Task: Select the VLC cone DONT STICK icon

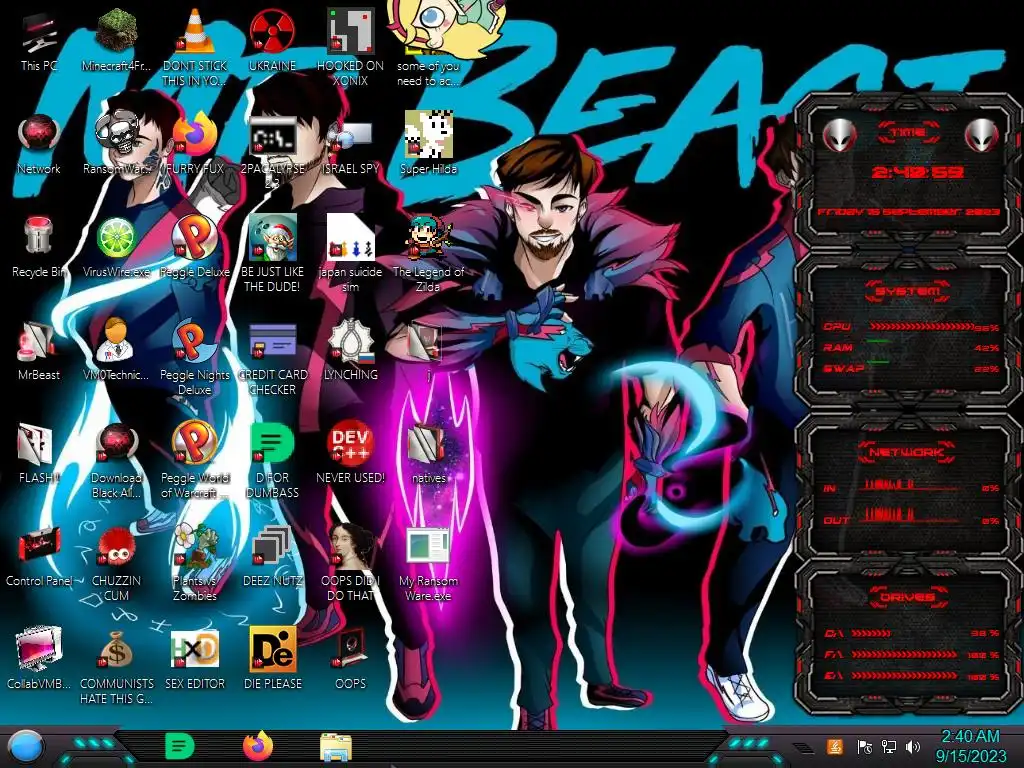Action: tap(195, 49)
